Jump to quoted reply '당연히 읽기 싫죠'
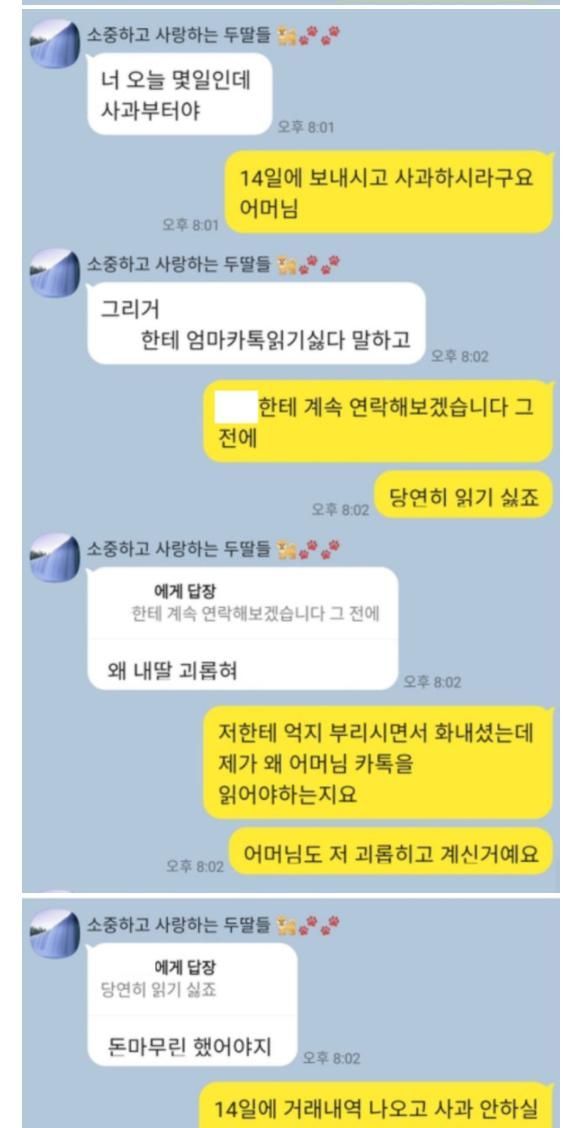564x1128 pixels. click(192, 979)
